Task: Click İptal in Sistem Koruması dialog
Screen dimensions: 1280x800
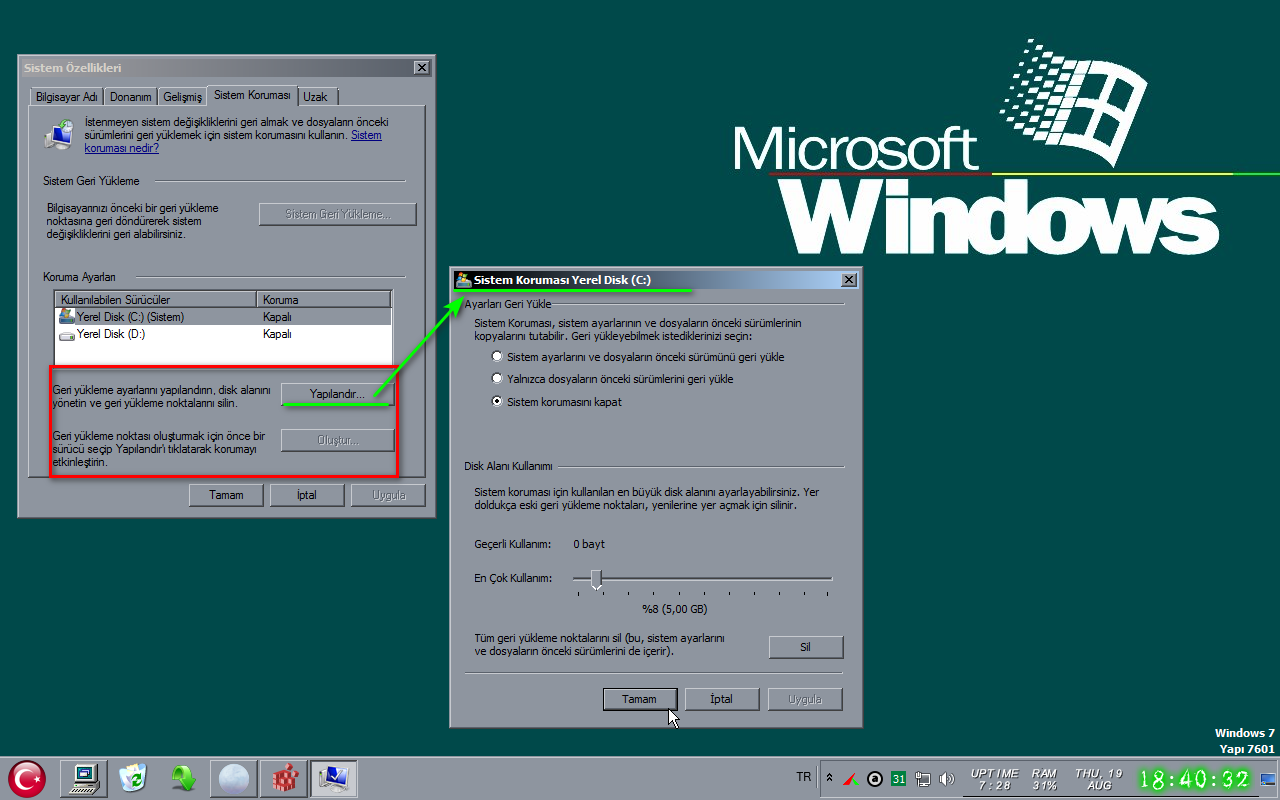Action: pos(722,699)
